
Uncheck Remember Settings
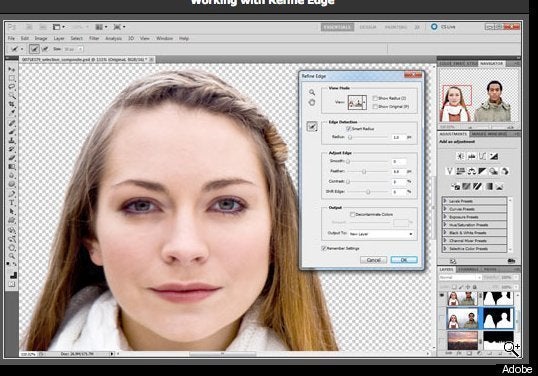pyautogui.click(x=324, y=248)
